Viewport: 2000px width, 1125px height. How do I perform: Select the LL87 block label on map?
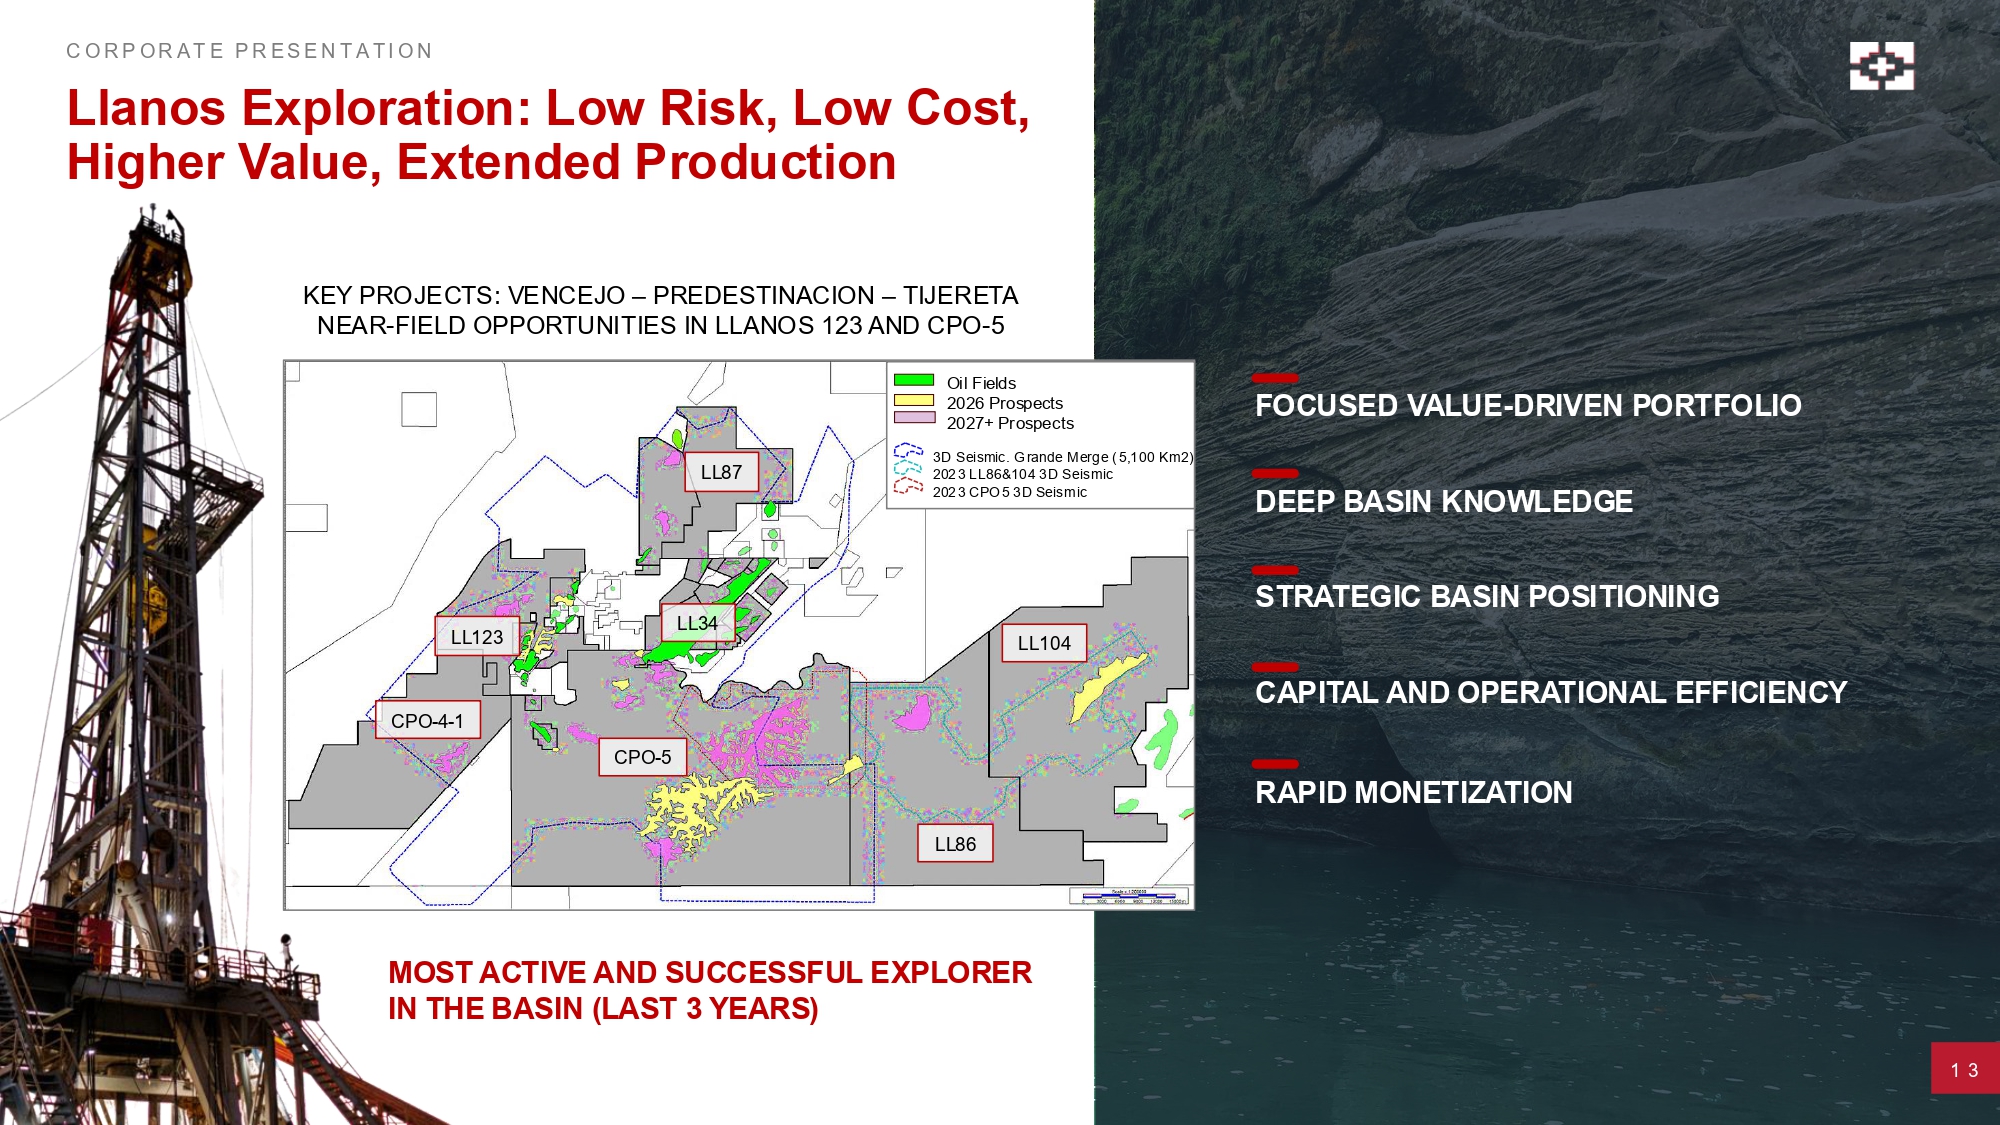pyautogui.click(x=721, y=472)
